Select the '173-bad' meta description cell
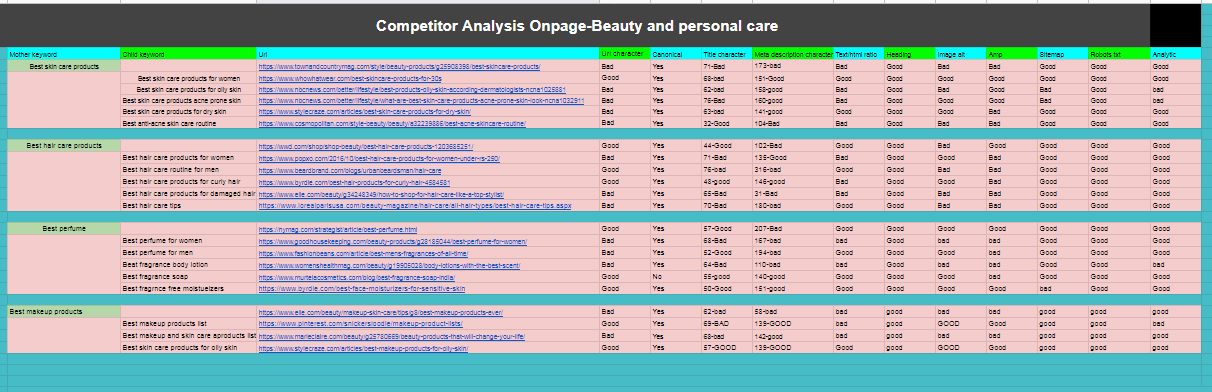 793,66
